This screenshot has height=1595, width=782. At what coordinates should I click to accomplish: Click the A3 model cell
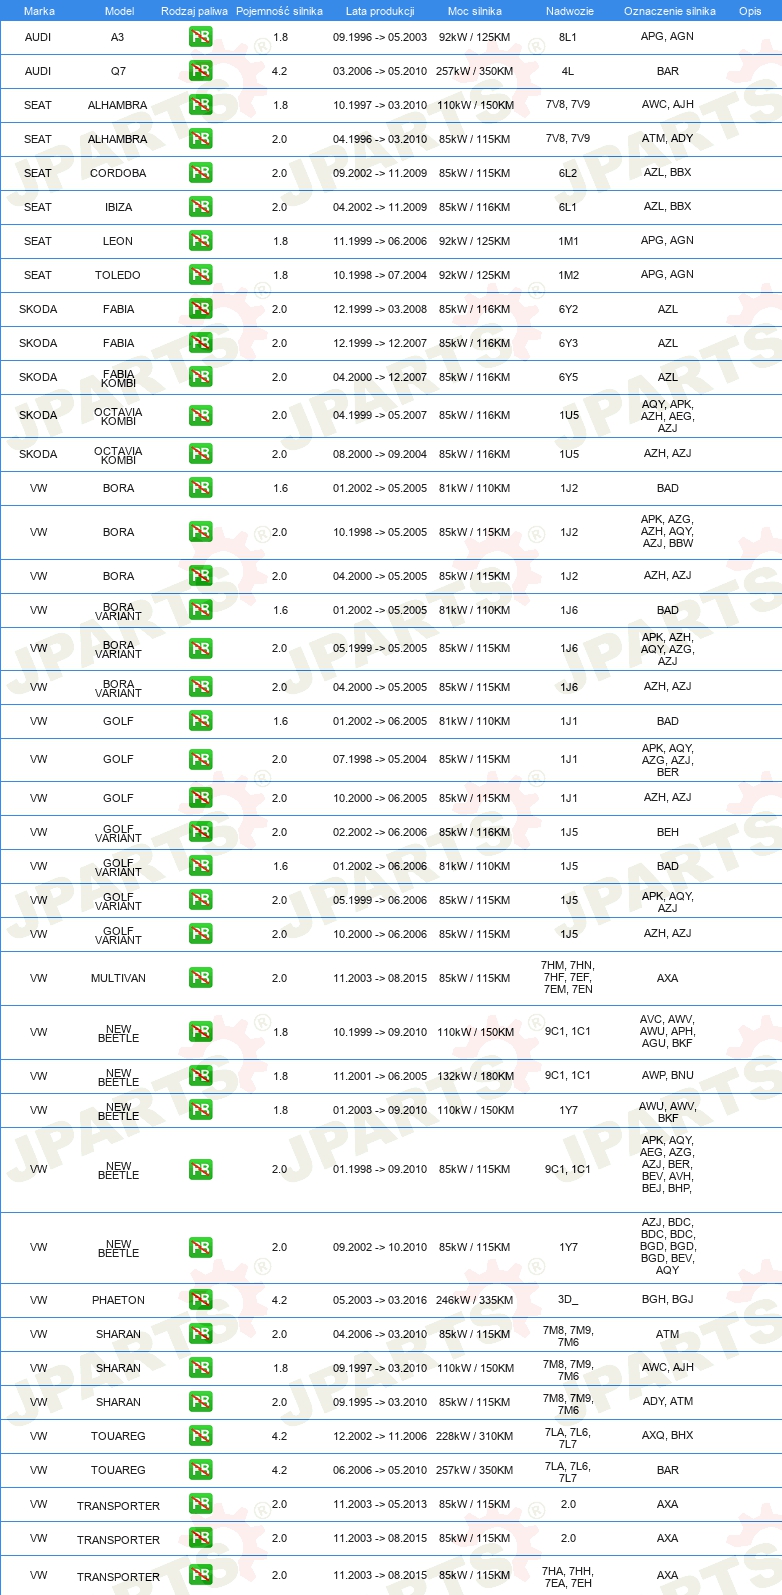(118, 37)
